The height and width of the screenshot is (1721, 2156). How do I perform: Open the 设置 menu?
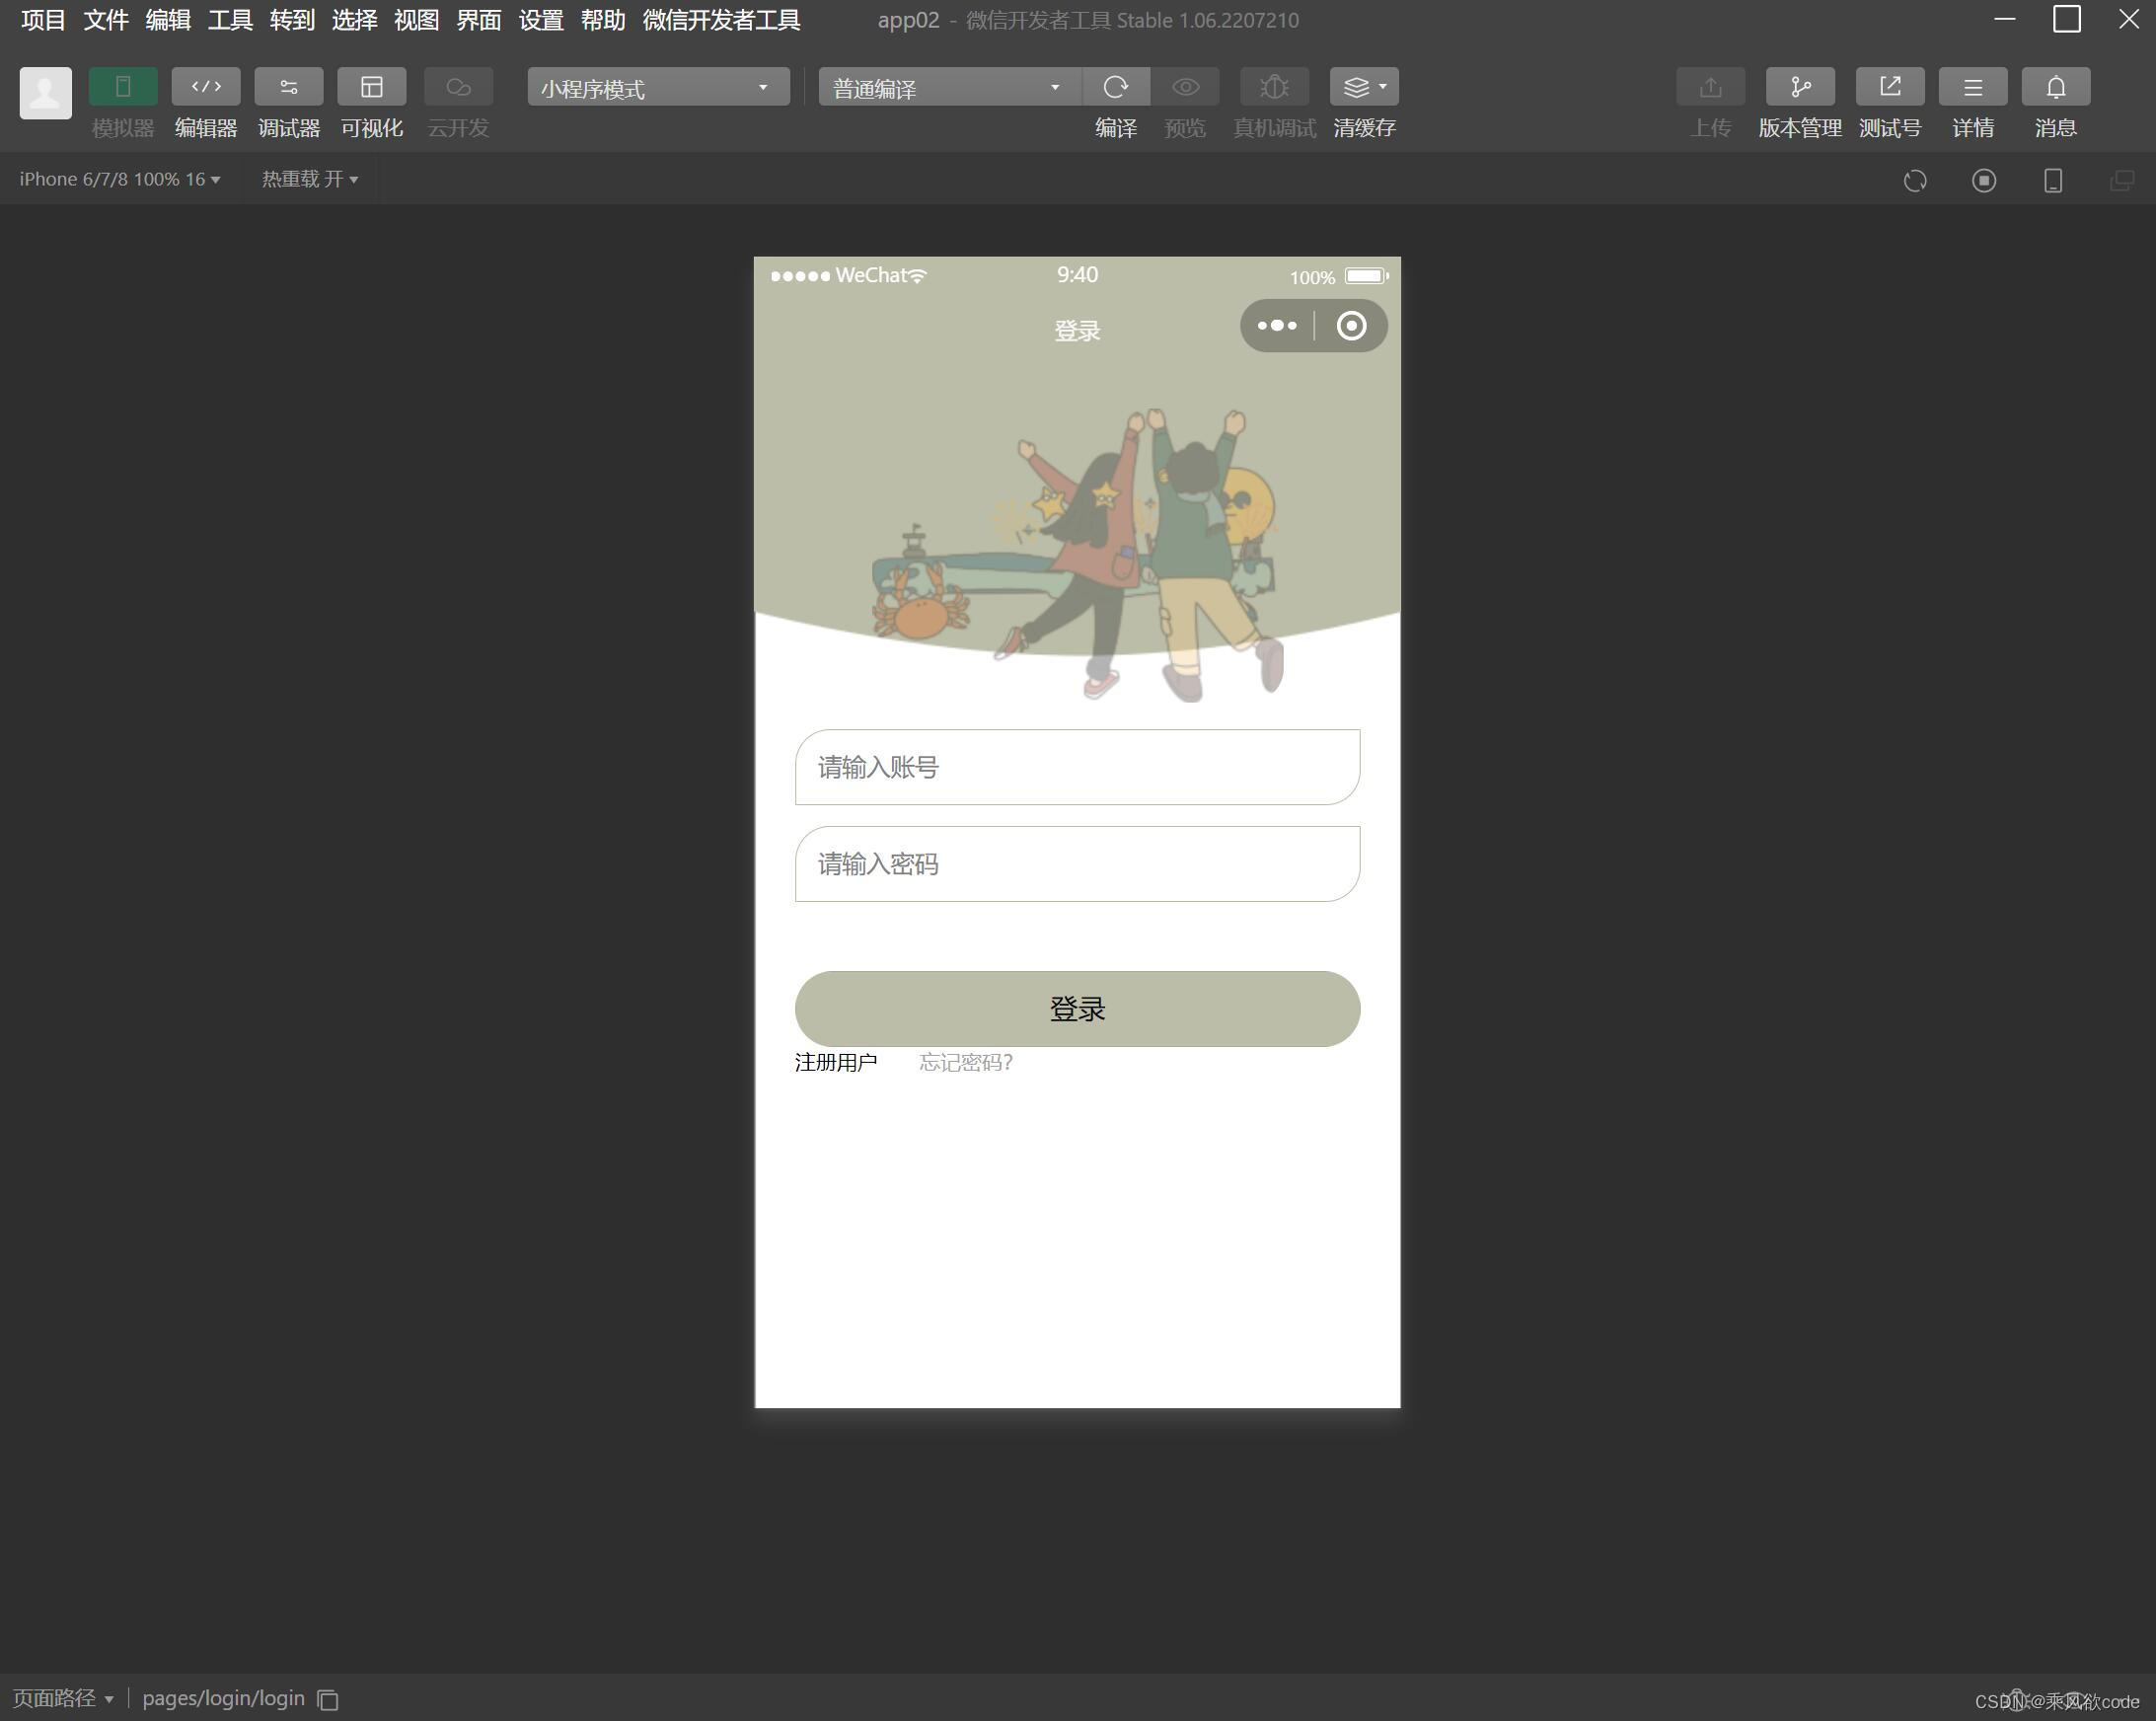point(539,19)
